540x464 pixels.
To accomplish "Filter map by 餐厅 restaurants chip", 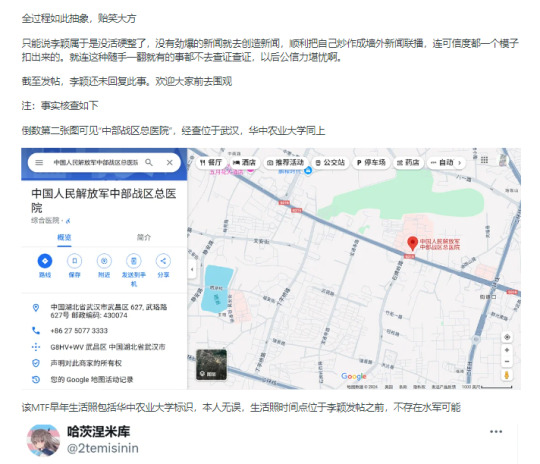I will (x=211, y=162).
